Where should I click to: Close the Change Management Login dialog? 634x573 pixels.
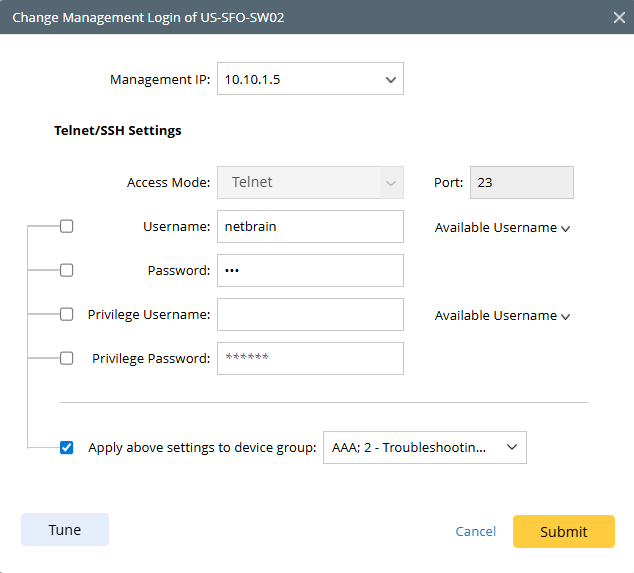[x=619, y=17]
